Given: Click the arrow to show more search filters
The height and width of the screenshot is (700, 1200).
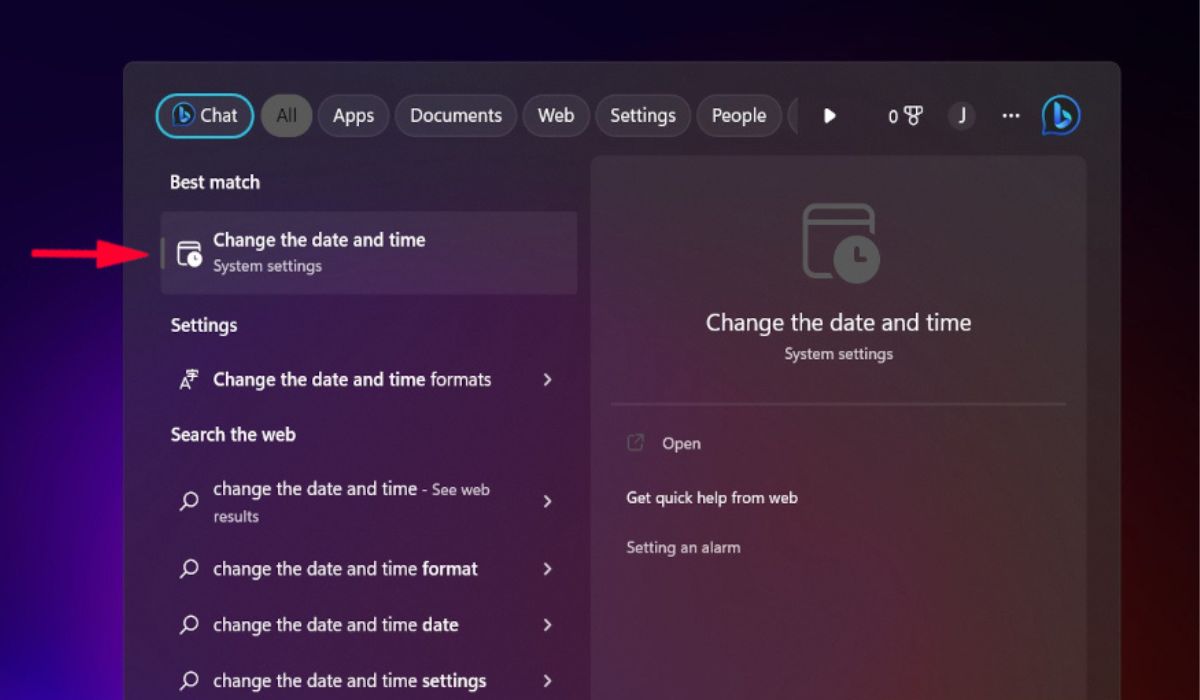Looking at the screenshot, I should (830, 115).
